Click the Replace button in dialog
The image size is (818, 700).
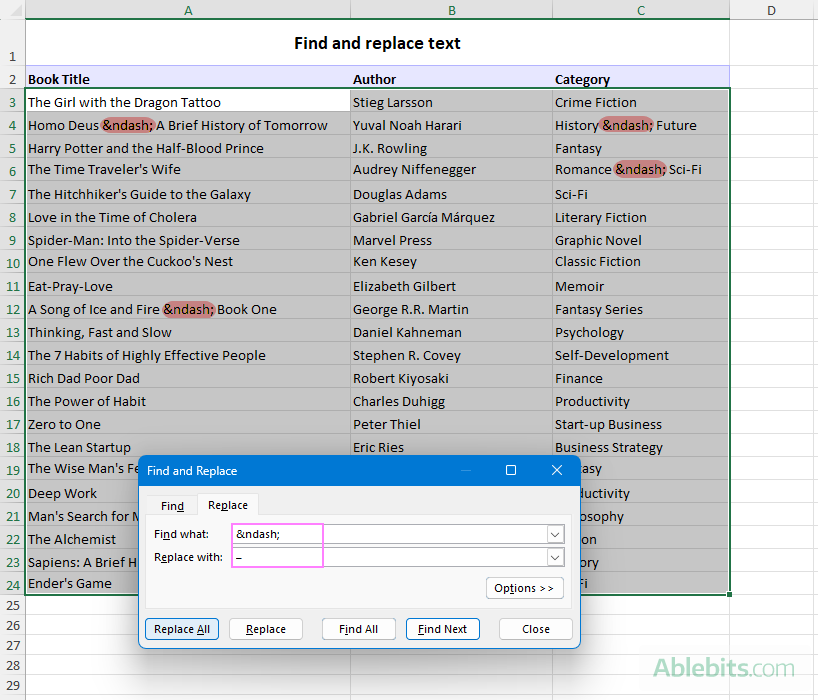(x=266, y=629)
